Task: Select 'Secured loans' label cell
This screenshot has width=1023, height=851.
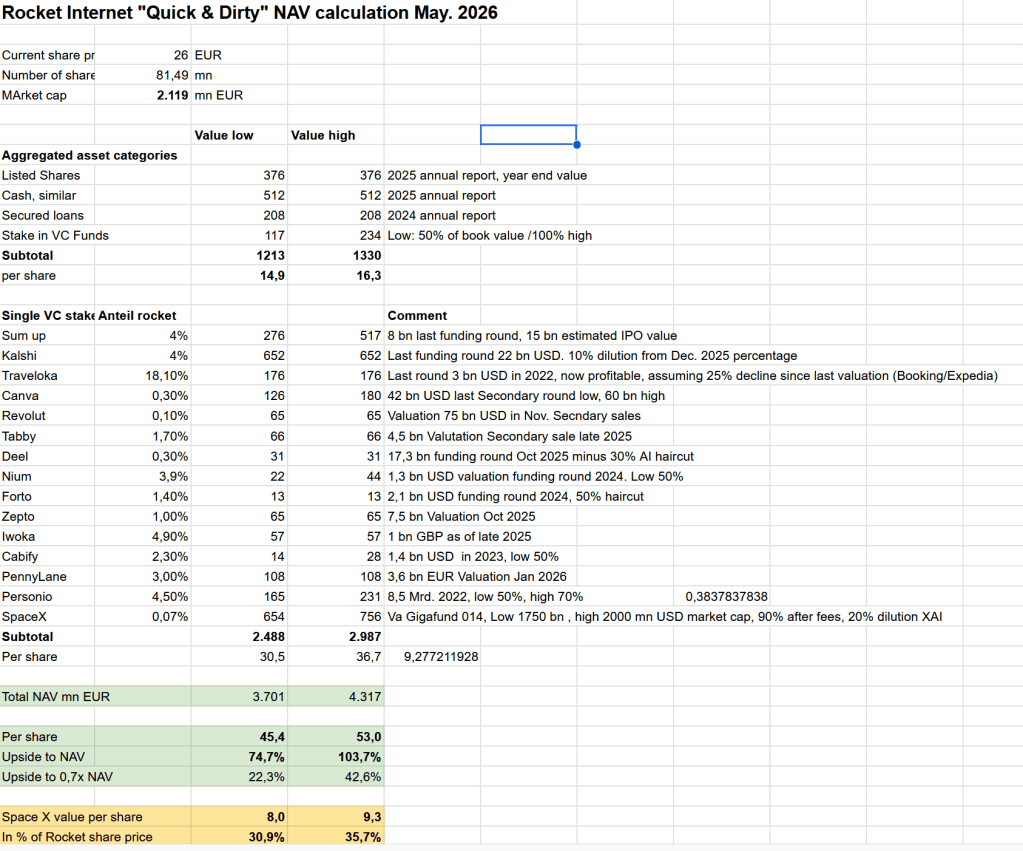Action: pyautogui.click(x=42, y=215)
